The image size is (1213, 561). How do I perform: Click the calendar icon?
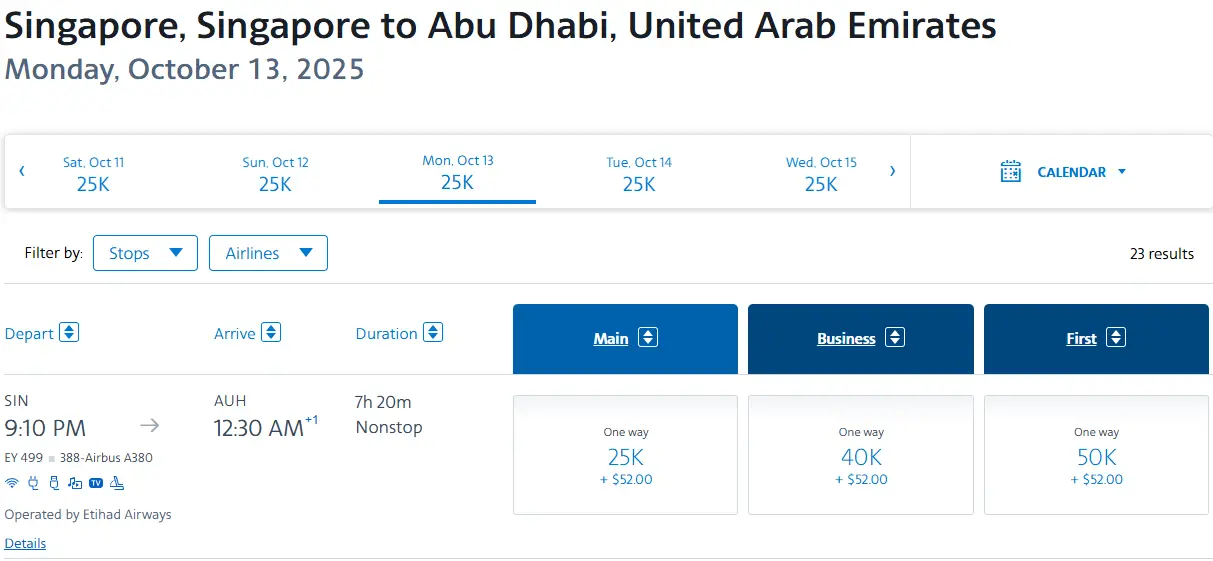pyautogui.click(x=1011, y=172)
